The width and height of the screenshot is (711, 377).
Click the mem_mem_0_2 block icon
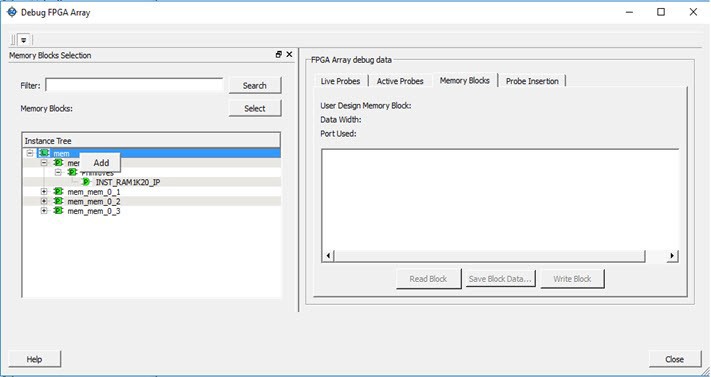click(x=58, y=201)
